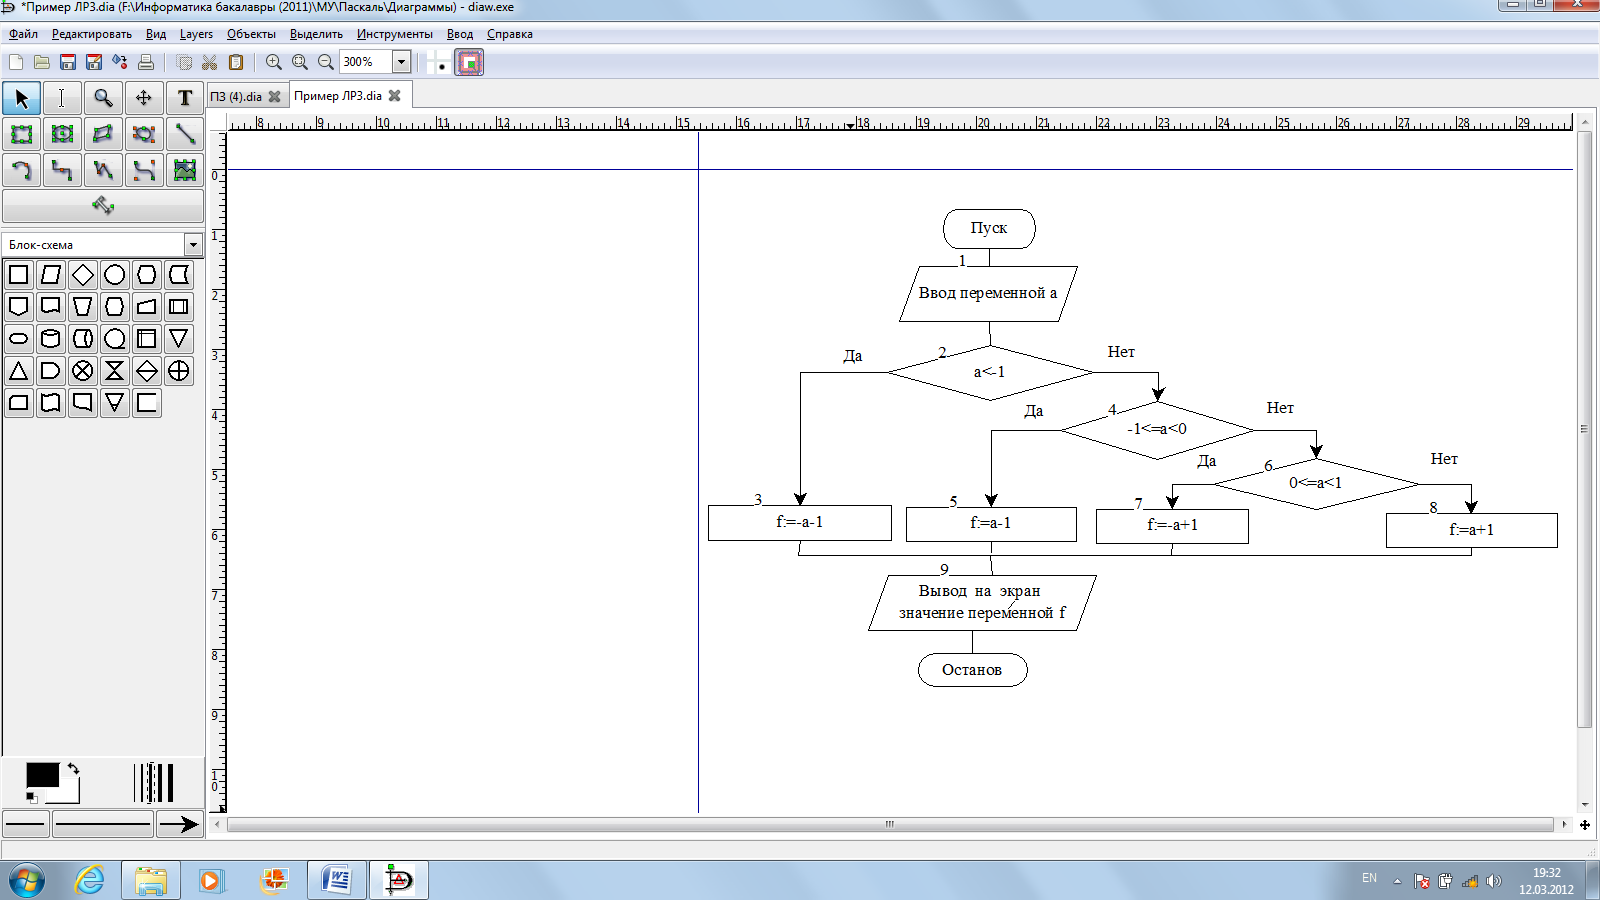The image size is (1600, 900).
Task: Pick the rectangle process flowchart shape
Action: (x=19, y=275)
